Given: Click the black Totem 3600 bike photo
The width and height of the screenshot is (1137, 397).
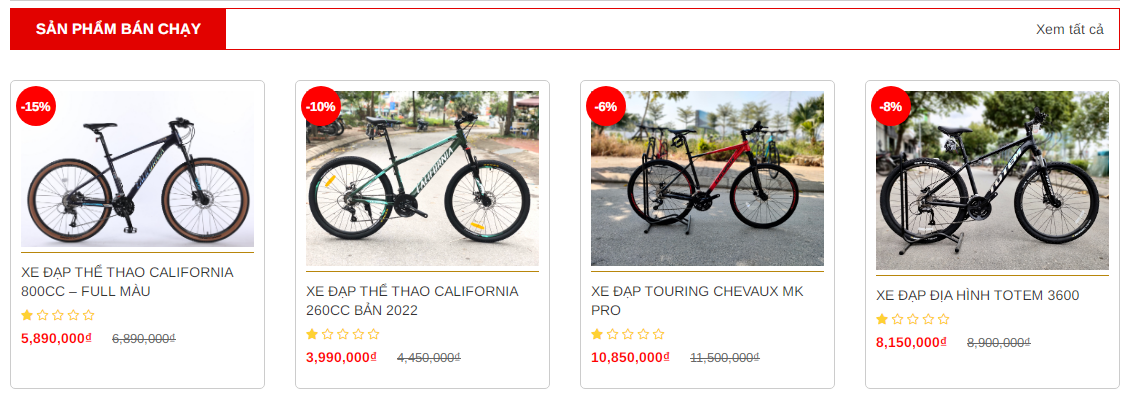Looking at the screenshot, I should 992,181.
